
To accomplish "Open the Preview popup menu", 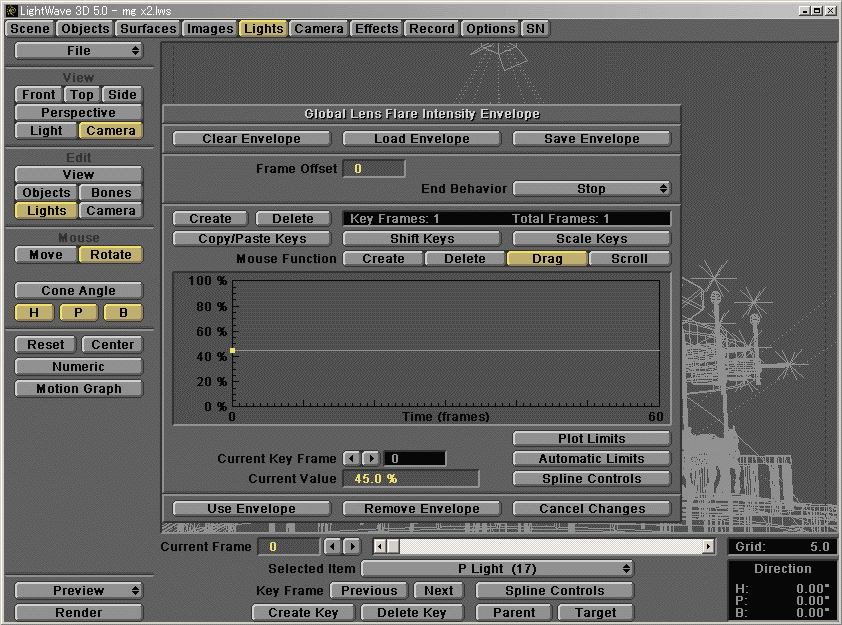I will [x=78, y=591].
